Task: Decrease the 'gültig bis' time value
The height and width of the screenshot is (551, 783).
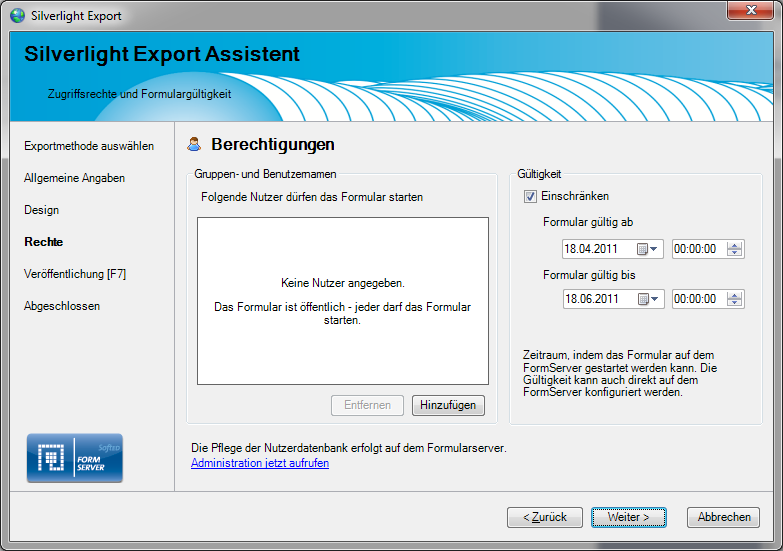Action: [735, 303]
